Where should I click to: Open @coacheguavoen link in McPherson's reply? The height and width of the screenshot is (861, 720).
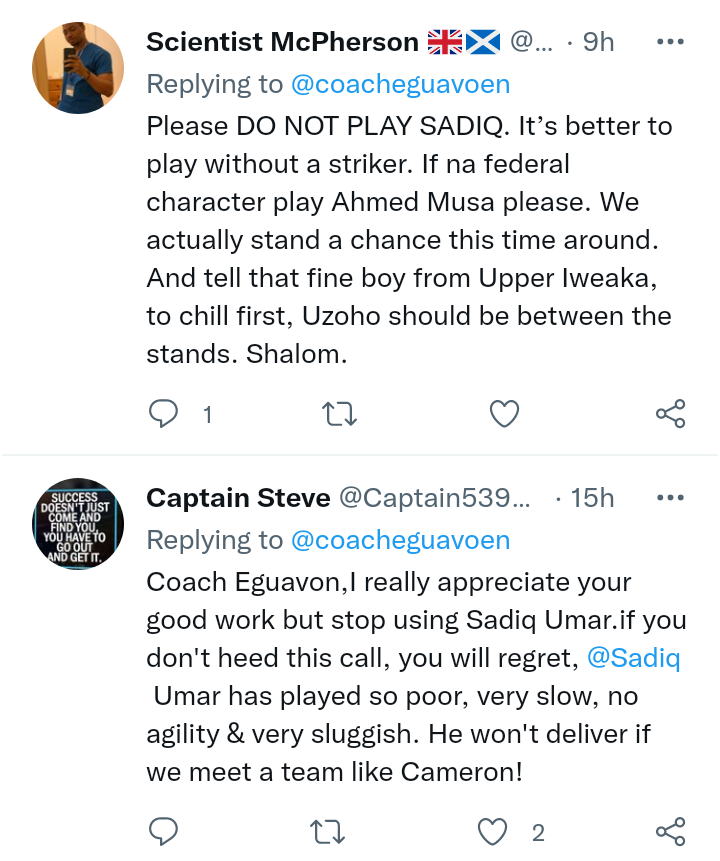tap(400, 84)
